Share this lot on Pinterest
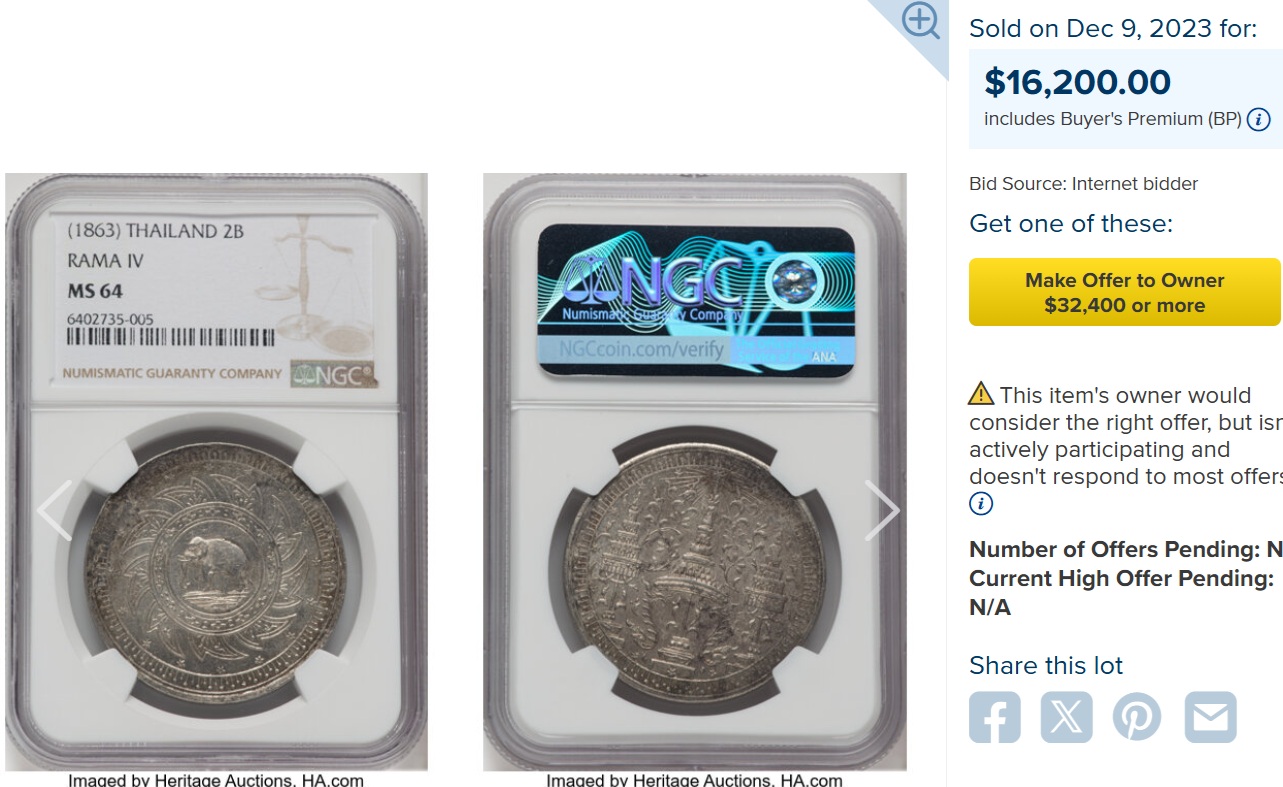This screenshot has height=787, width=1283. tap(1138, 717)
